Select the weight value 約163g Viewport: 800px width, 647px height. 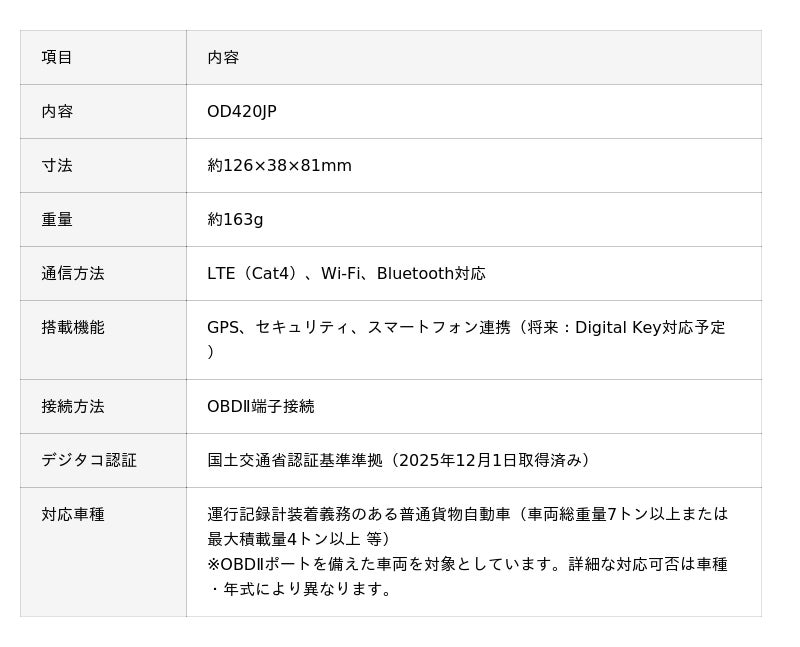point(235,220)
